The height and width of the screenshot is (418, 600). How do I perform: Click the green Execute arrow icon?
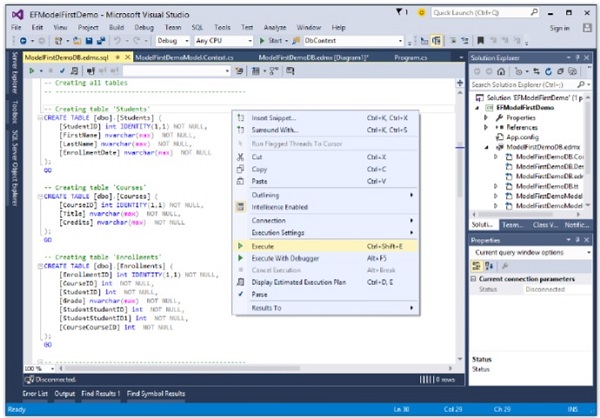point(240,245)
